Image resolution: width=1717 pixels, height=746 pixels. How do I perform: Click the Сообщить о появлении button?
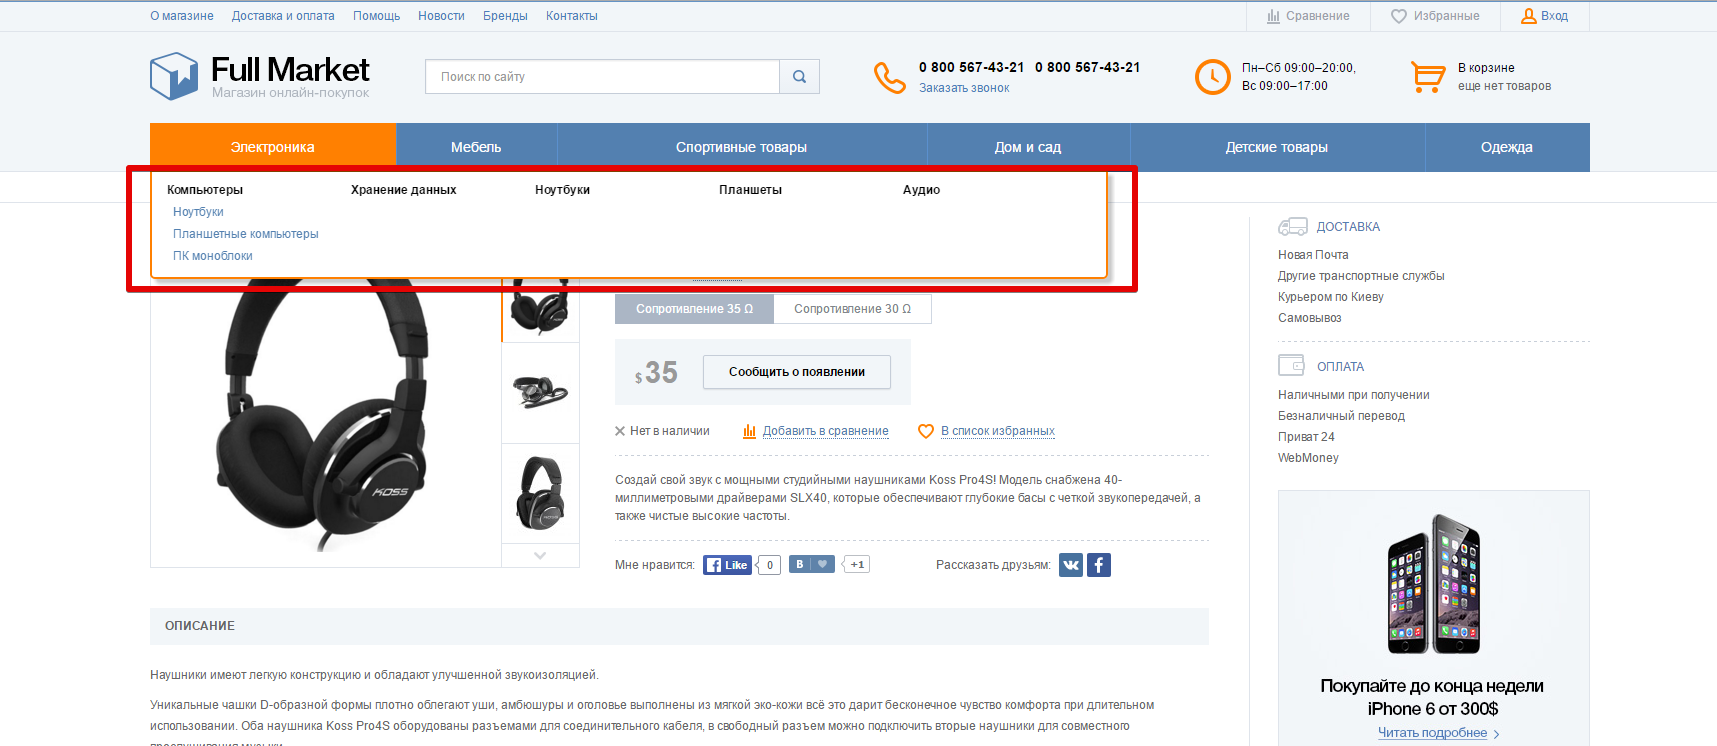point(797,372)
